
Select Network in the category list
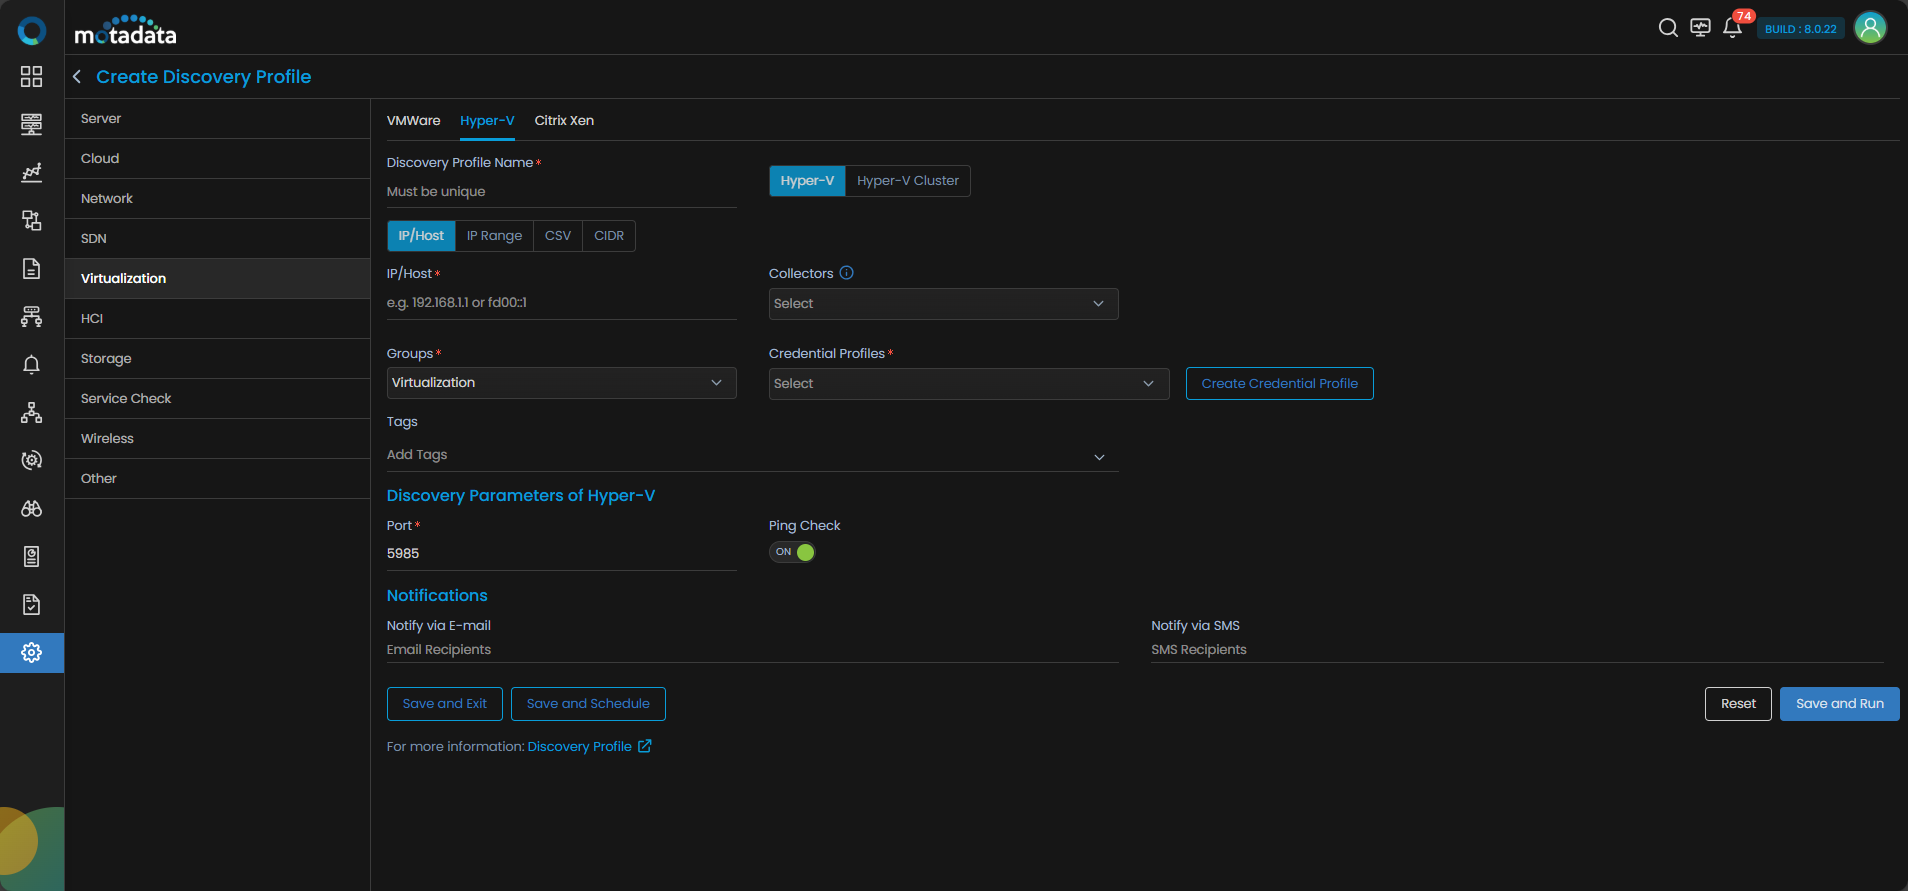pyautogui.click(x=107, y=199)
